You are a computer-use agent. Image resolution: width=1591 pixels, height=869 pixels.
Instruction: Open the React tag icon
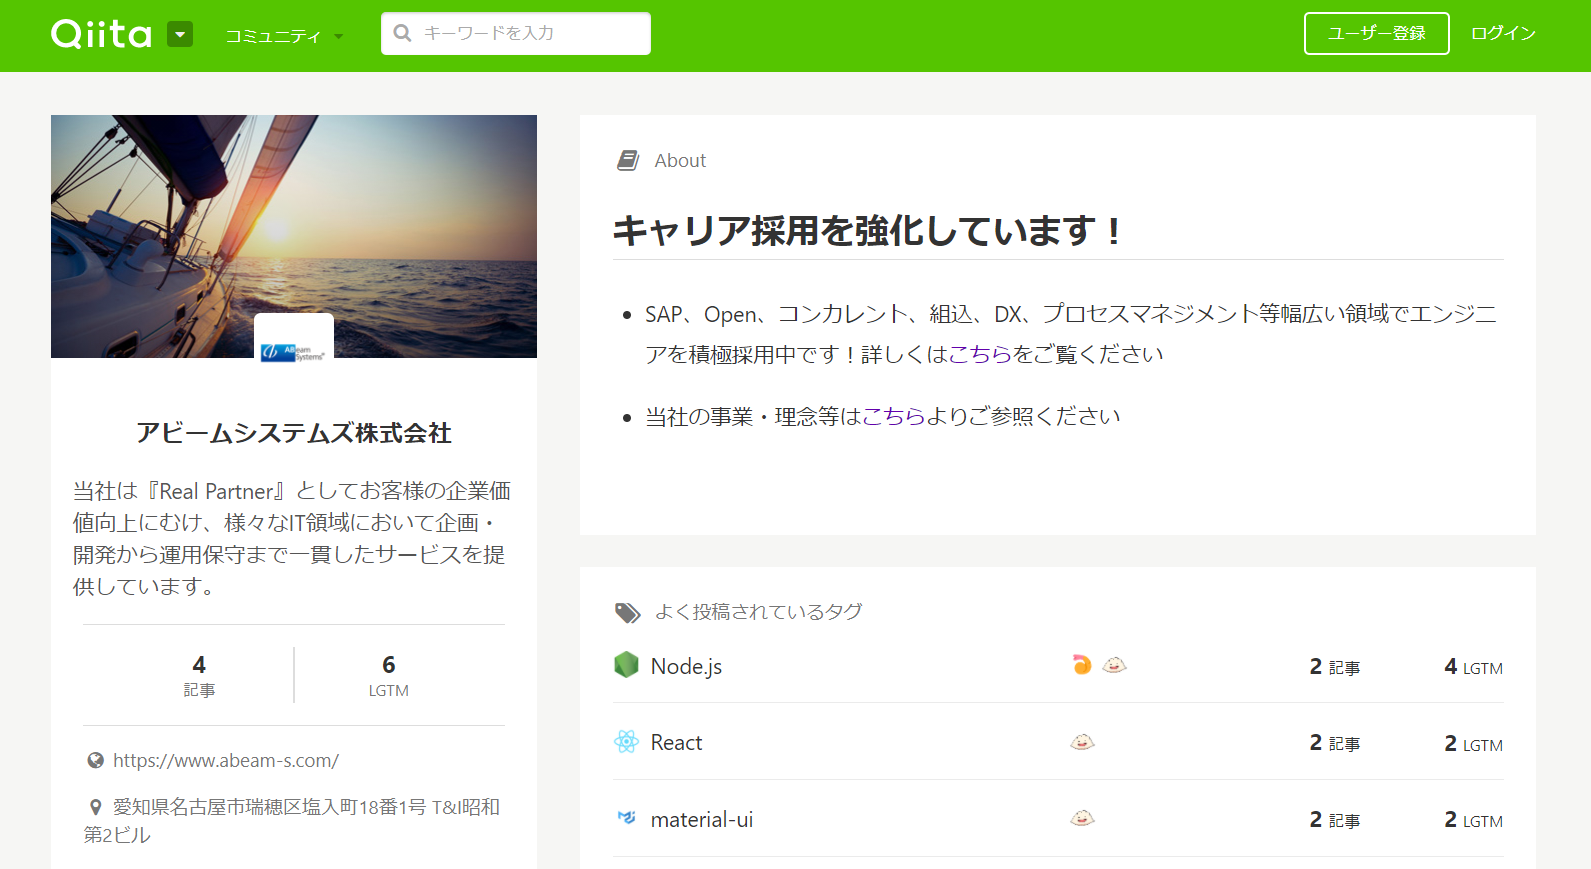(626, 742)
